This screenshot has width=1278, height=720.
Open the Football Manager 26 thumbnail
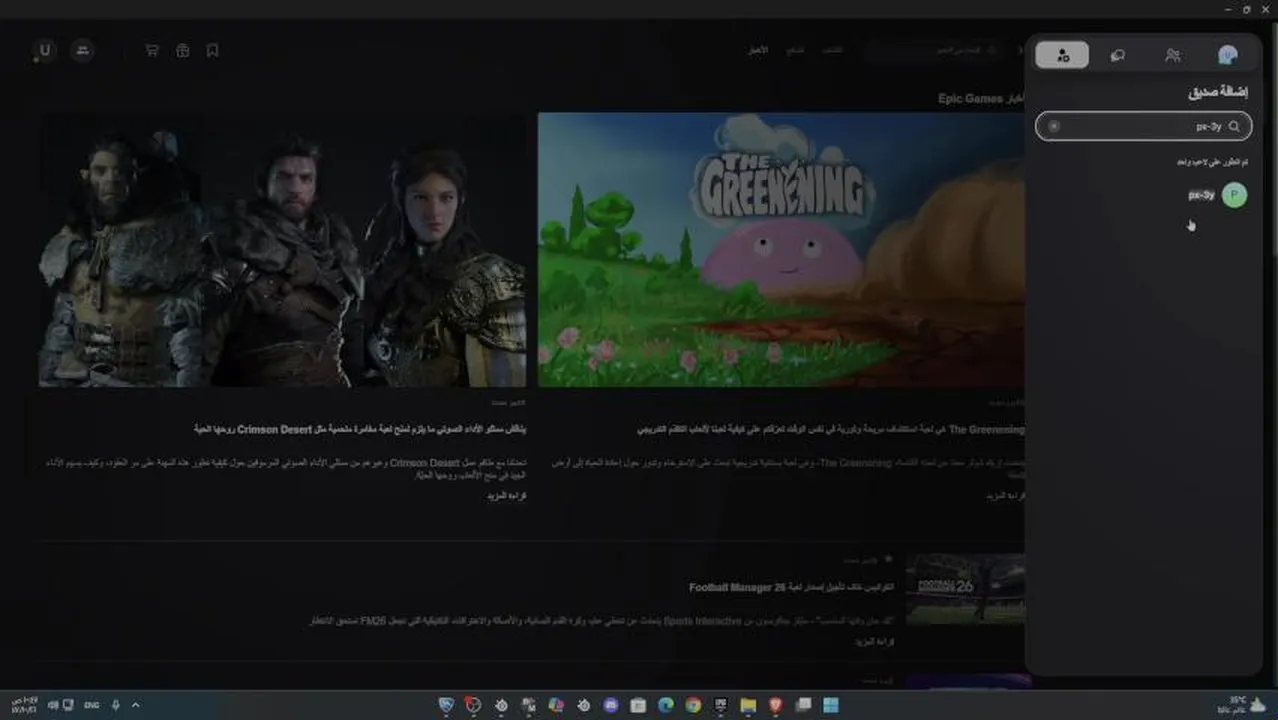965,589
